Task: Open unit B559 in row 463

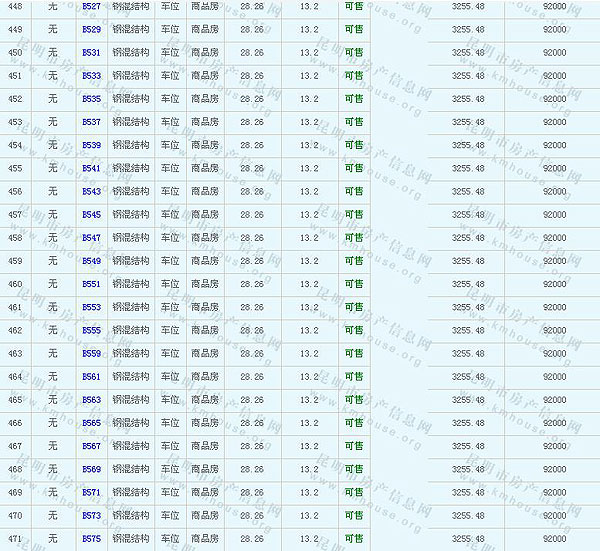Action: [91, 353]
